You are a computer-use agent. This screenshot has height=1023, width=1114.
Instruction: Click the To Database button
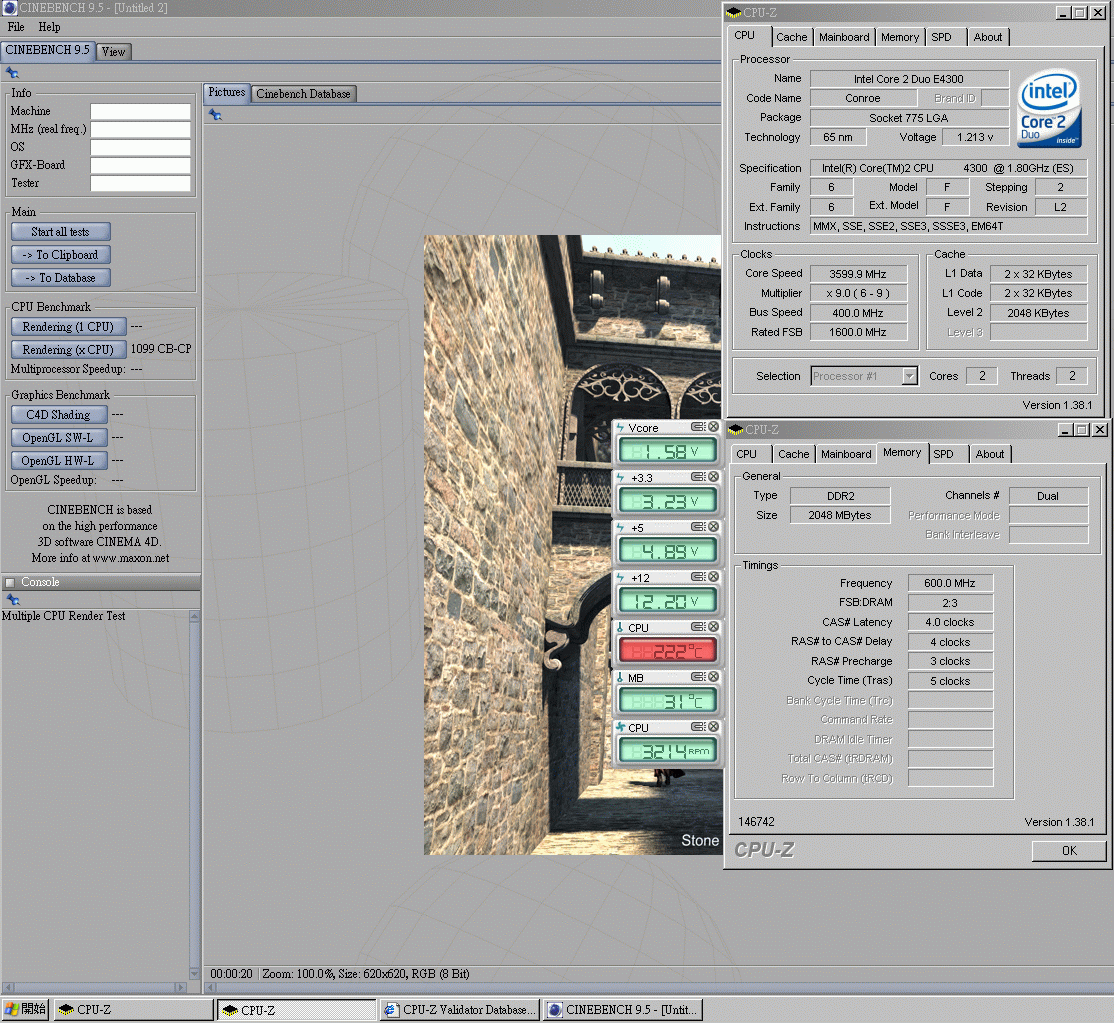[x=60, y=278]
